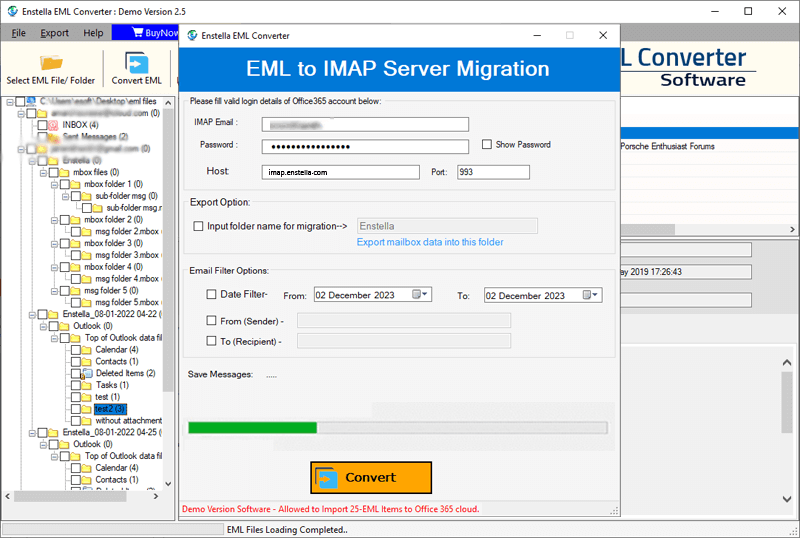
Task: Check the INBOX (4) tree checkbox
Action: tap(42, 125)
